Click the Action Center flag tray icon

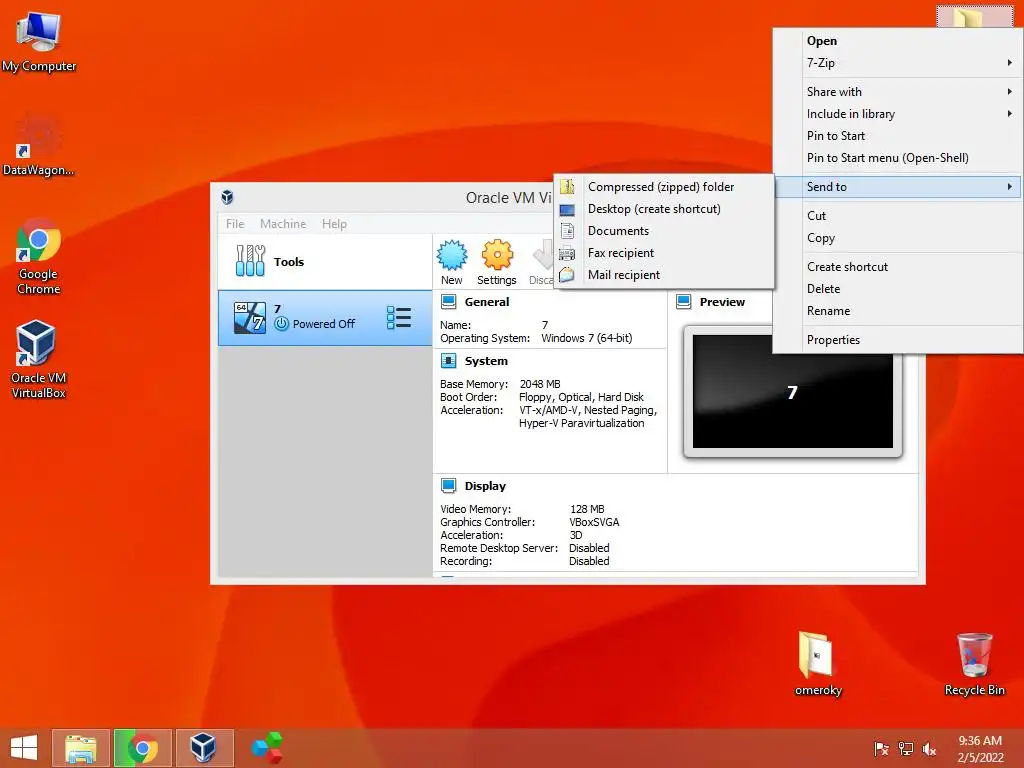882,748
